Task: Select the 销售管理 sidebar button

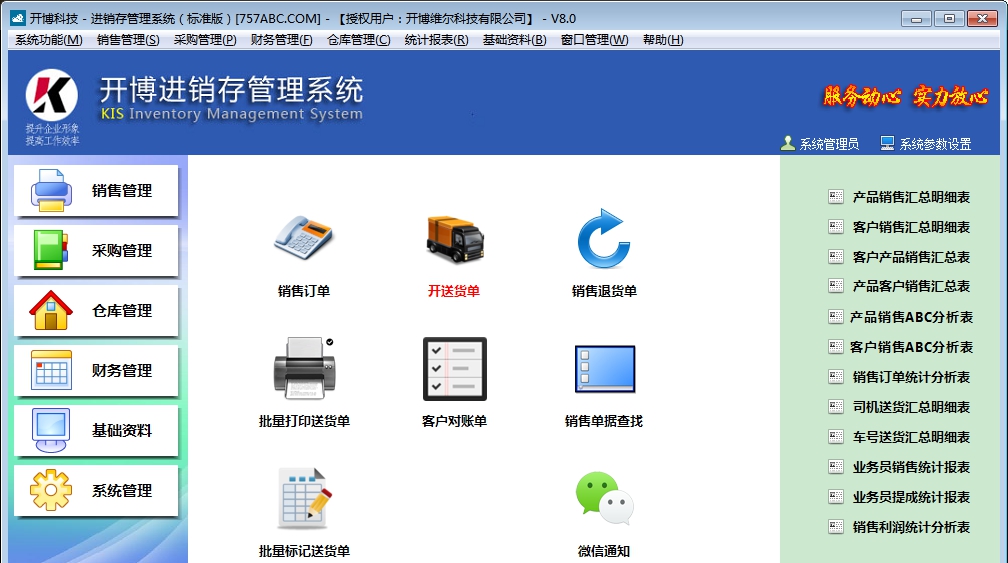Action: (96, 190)
